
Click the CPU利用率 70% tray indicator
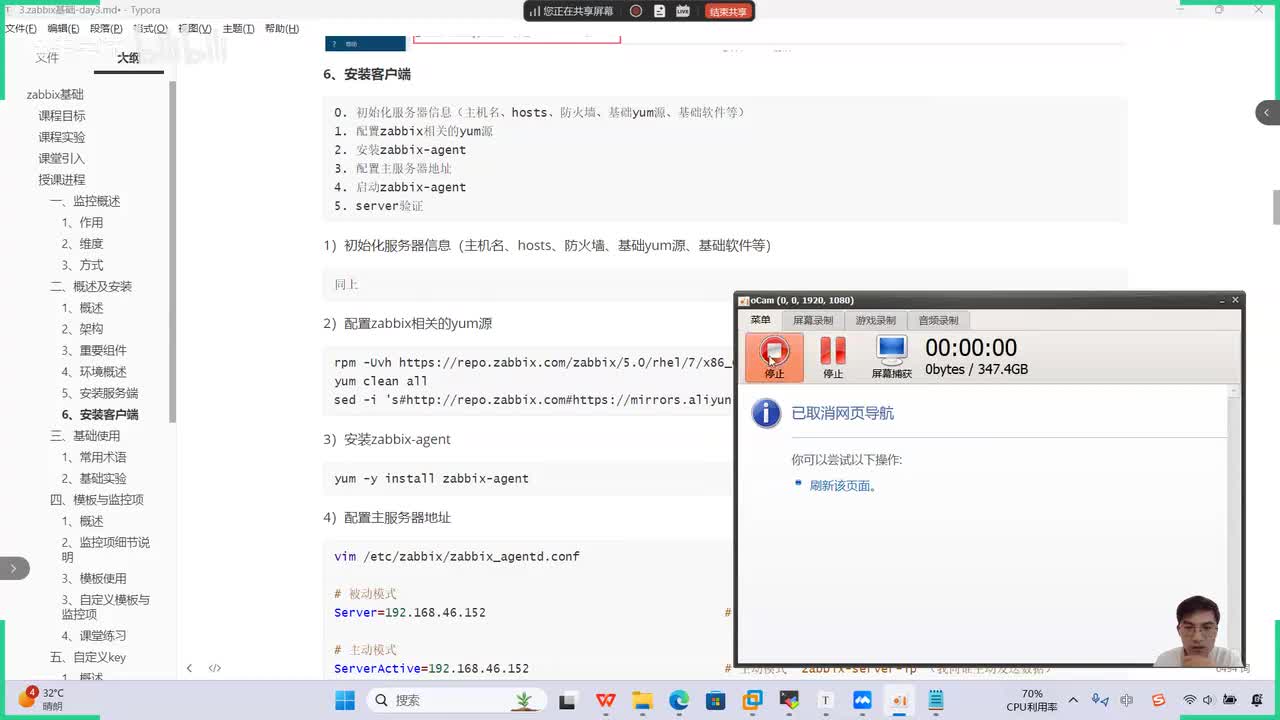(1032, 700)
